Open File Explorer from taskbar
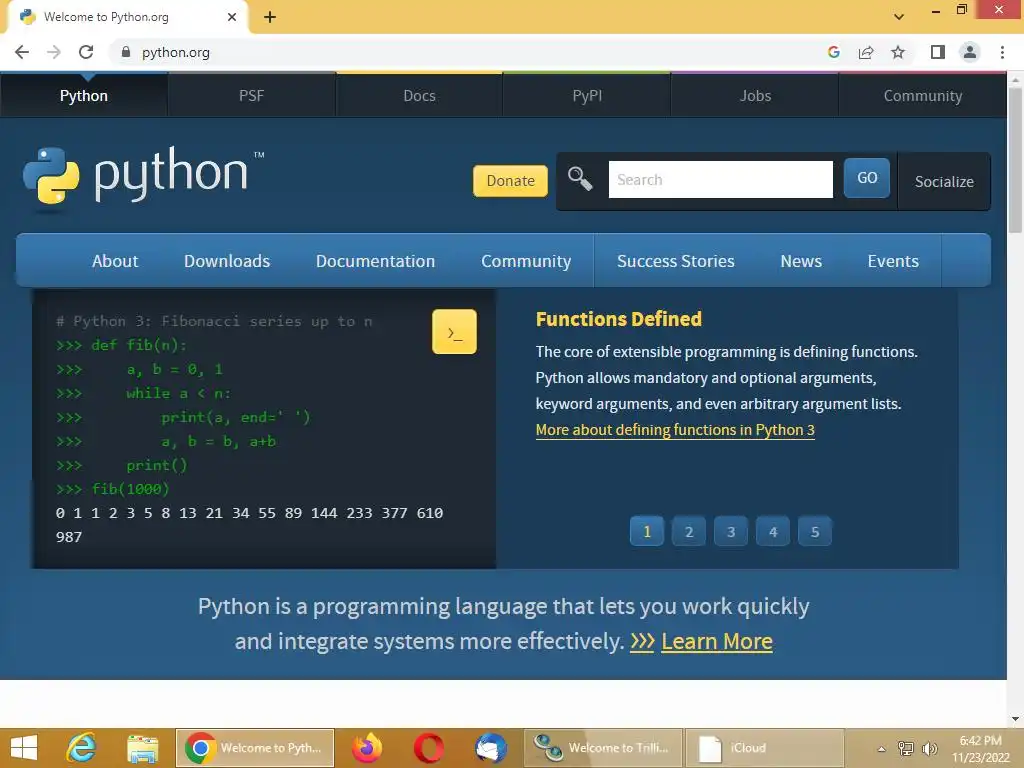Viewport: 1024px width, 768px height. [x=142, y=748]
